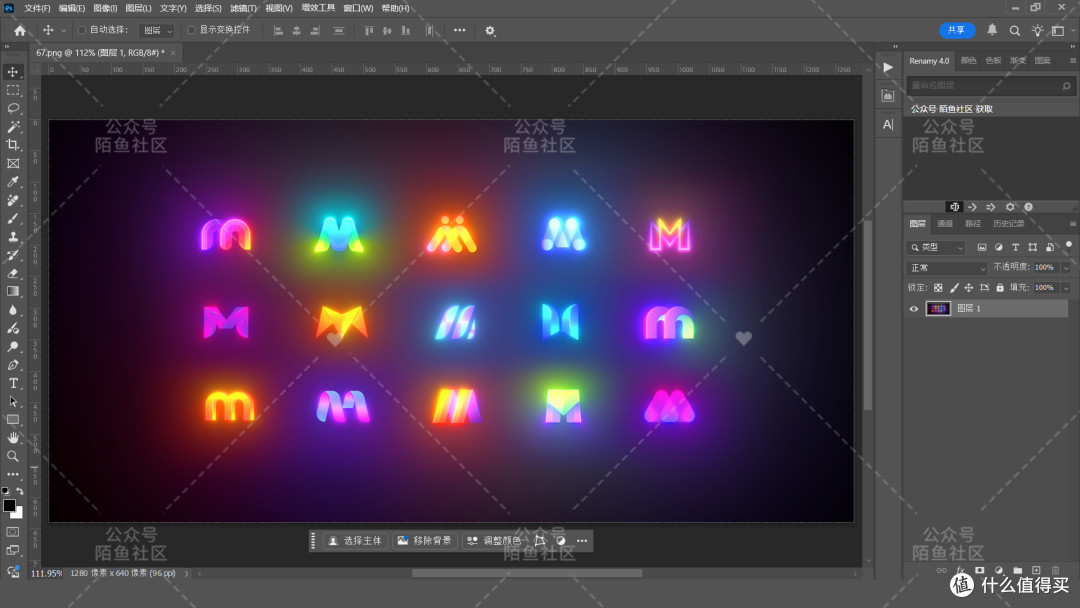Click the search magnifier icon at top right
This screenshot has width=1080, height=608.
(1015, 30)
